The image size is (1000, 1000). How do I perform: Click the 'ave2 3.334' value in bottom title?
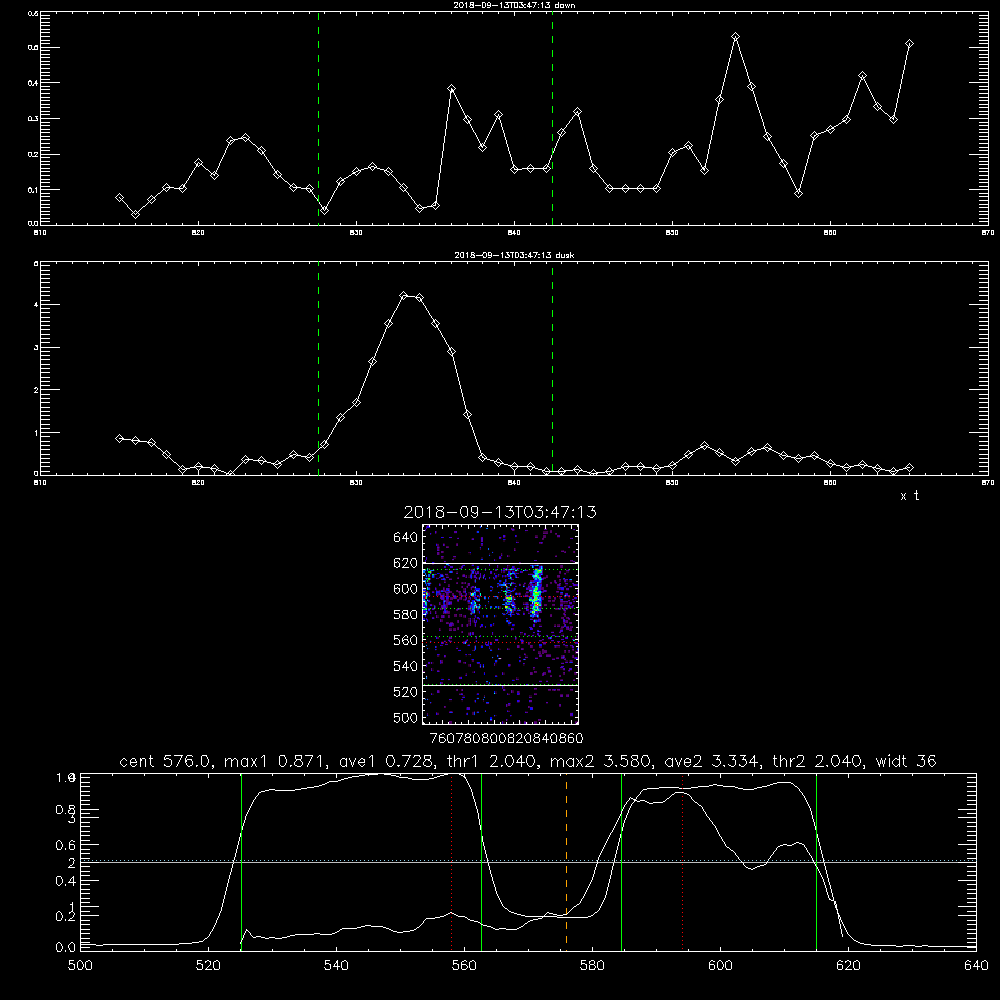coord(712,761)
